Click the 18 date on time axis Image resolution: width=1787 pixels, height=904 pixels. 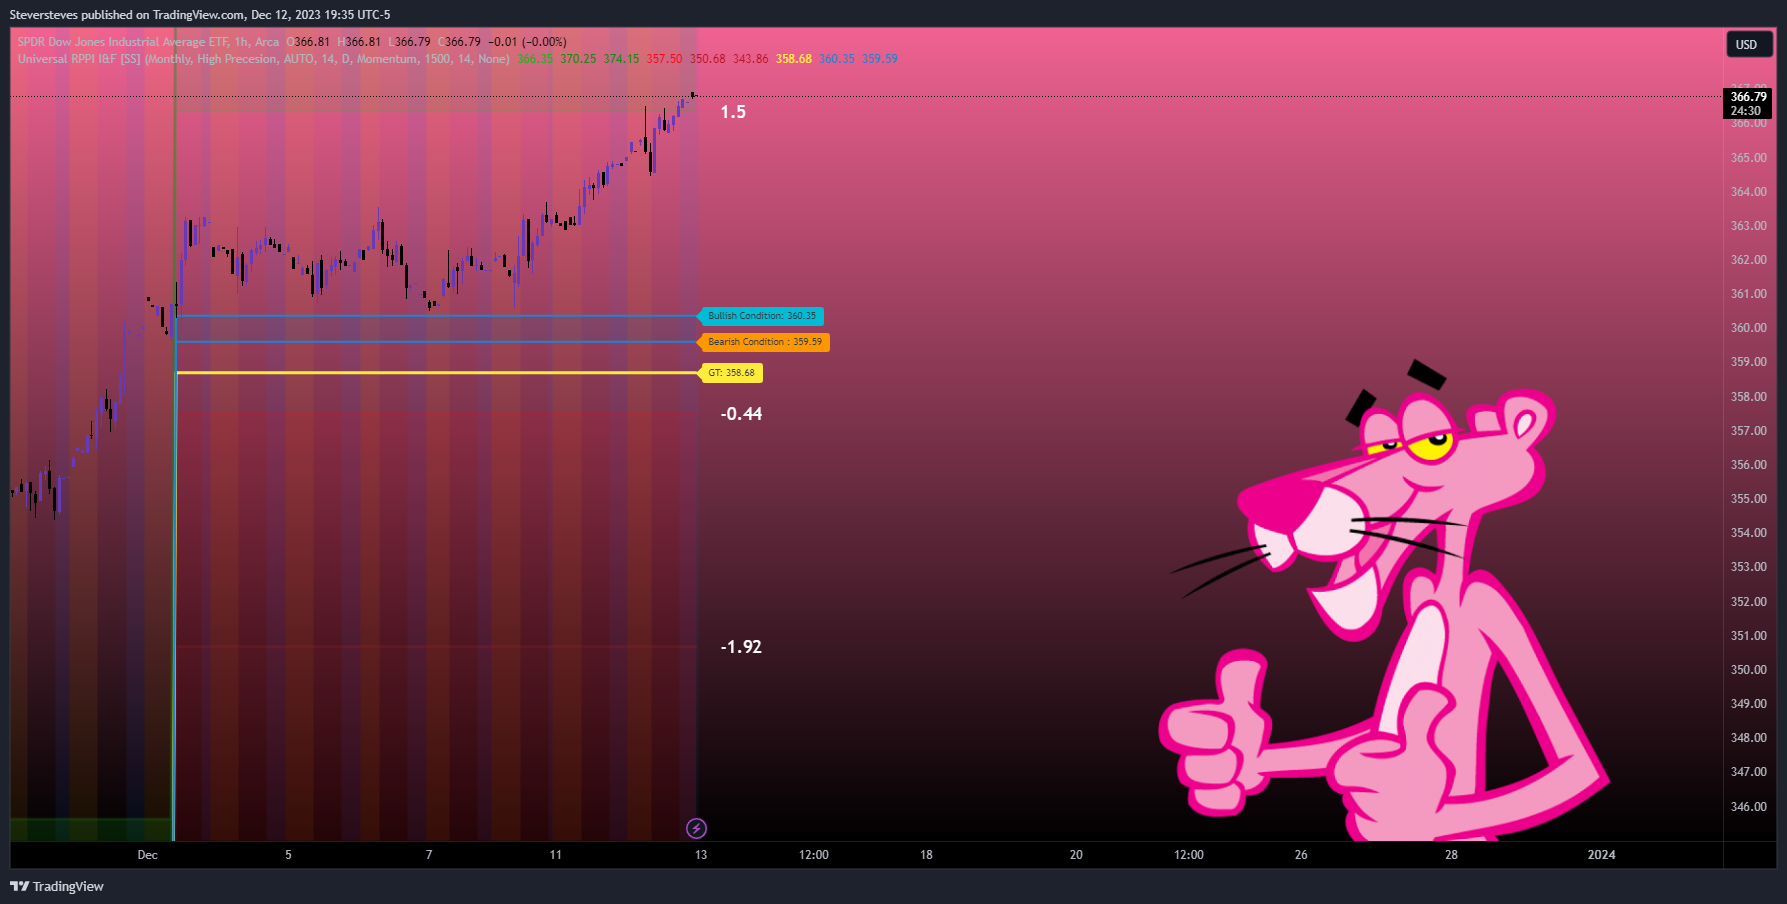click(927, 855)
